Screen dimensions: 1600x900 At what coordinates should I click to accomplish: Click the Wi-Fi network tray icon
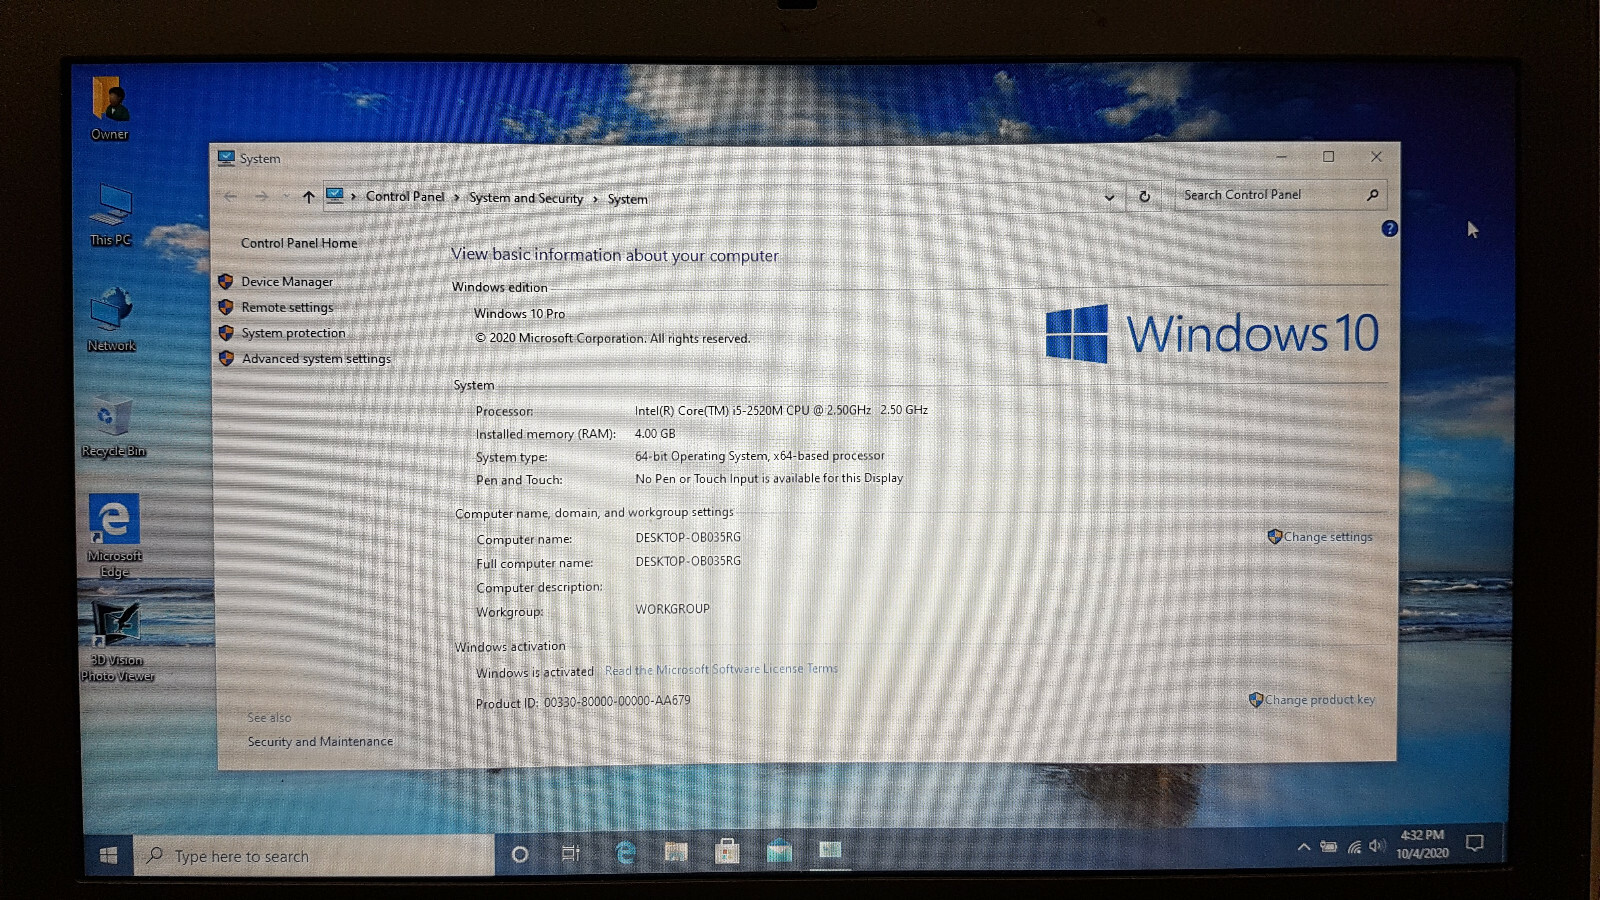pyautogui.click(x=1354, y=847)
